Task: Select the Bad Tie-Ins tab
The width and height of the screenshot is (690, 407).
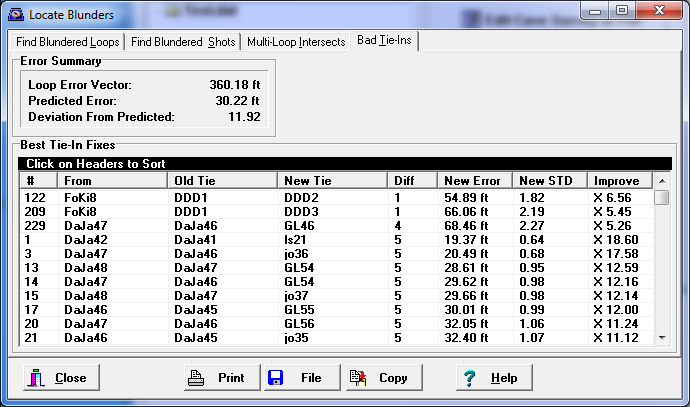Action: 386,41
